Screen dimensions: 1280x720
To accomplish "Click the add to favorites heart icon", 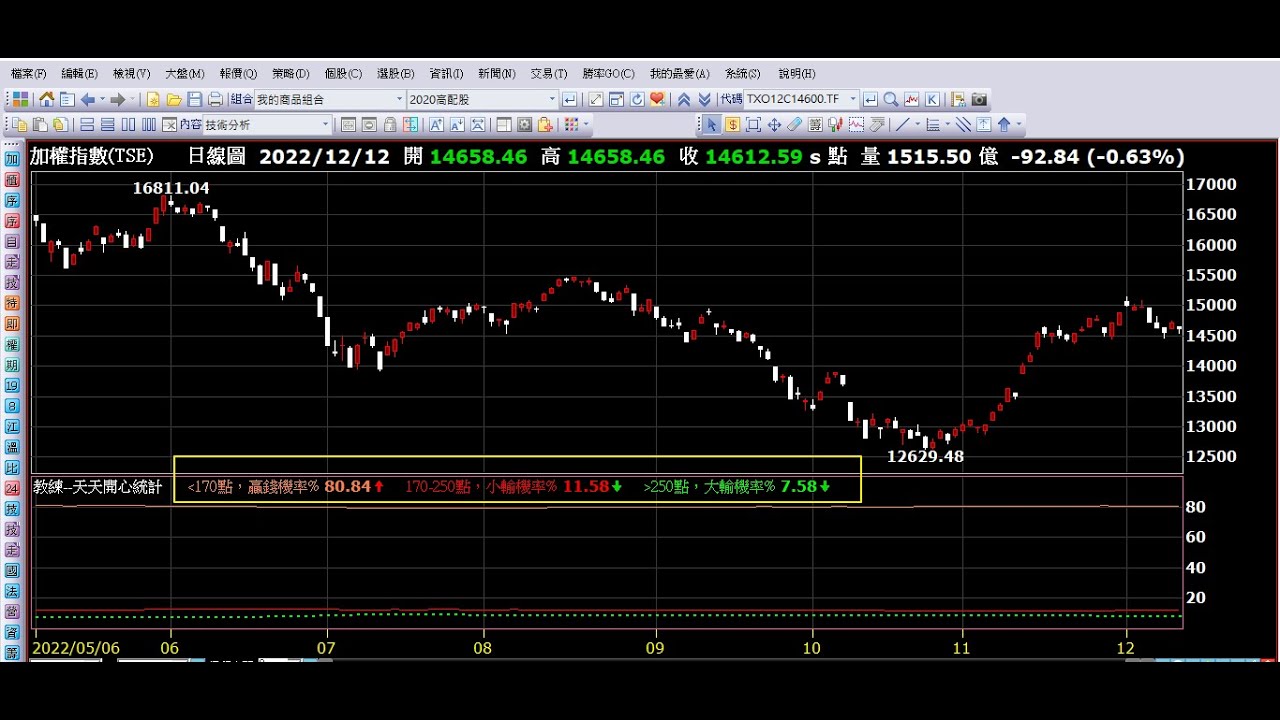I will tap(657, 99).
